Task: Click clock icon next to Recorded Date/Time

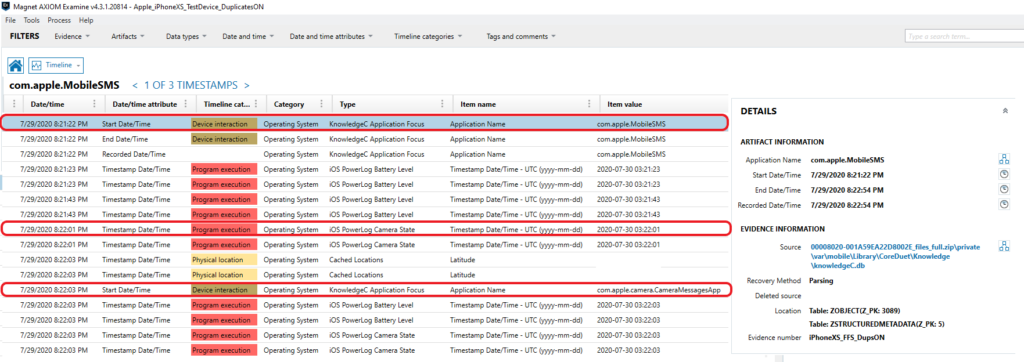Action: click(x=1004, y=205)
